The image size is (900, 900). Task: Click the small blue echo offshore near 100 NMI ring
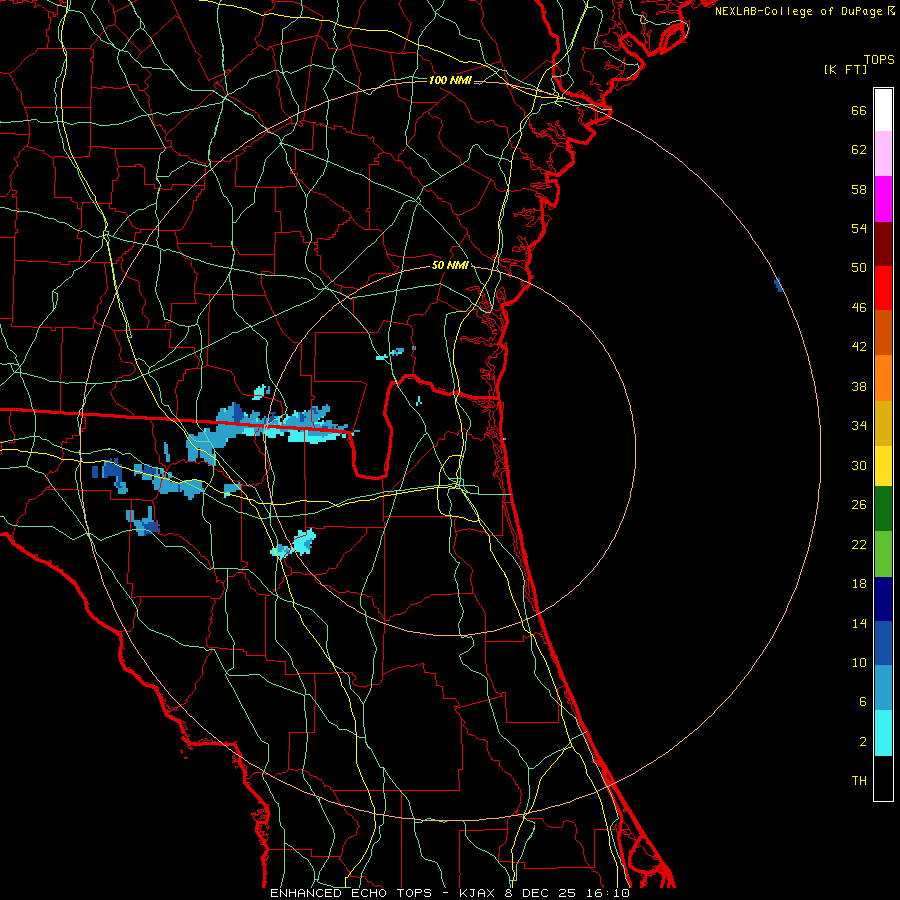778,285
